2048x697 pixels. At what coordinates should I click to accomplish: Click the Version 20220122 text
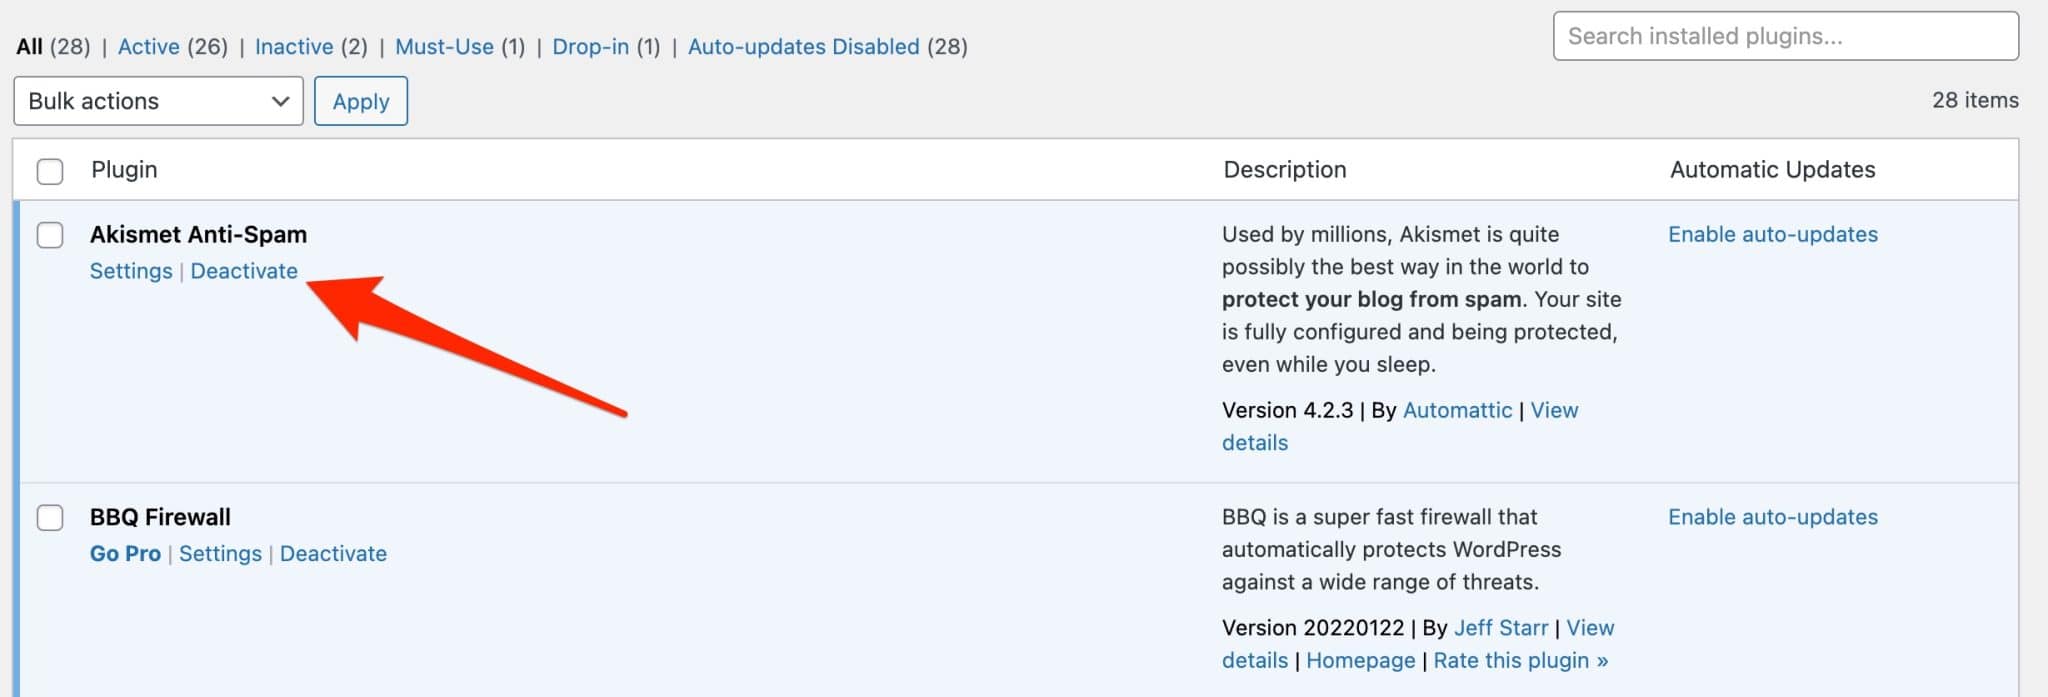[1313, 628]
